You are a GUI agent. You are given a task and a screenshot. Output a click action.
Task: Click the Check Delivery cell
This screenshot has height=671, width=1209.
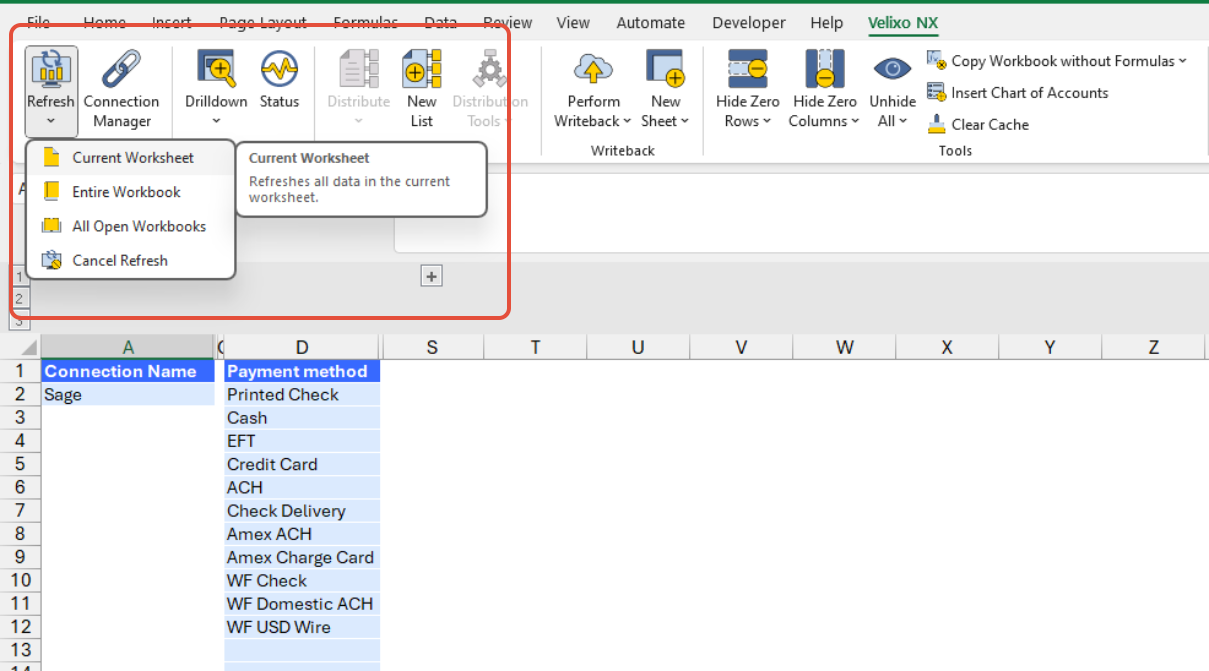(x=302, y=511)
